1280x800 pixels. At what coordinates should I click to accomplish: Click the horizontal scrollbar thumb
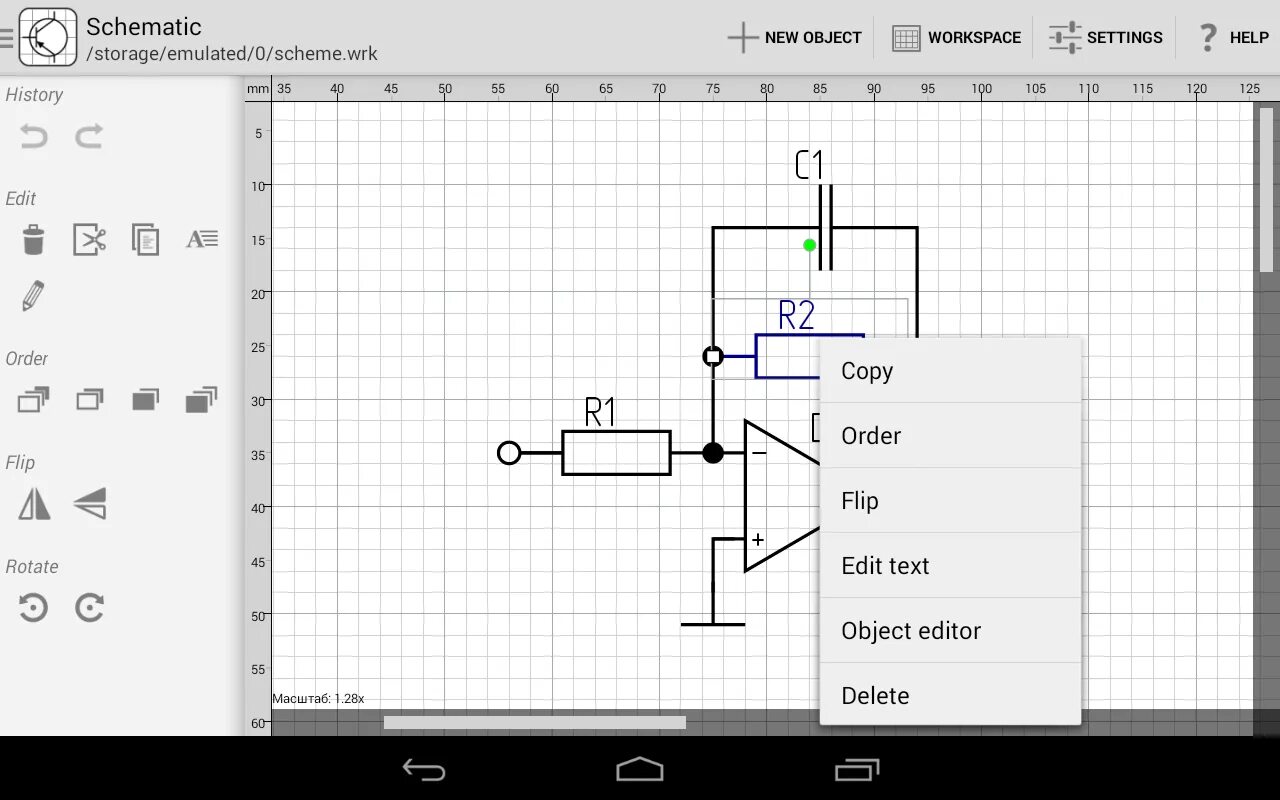tap(535, 722)
